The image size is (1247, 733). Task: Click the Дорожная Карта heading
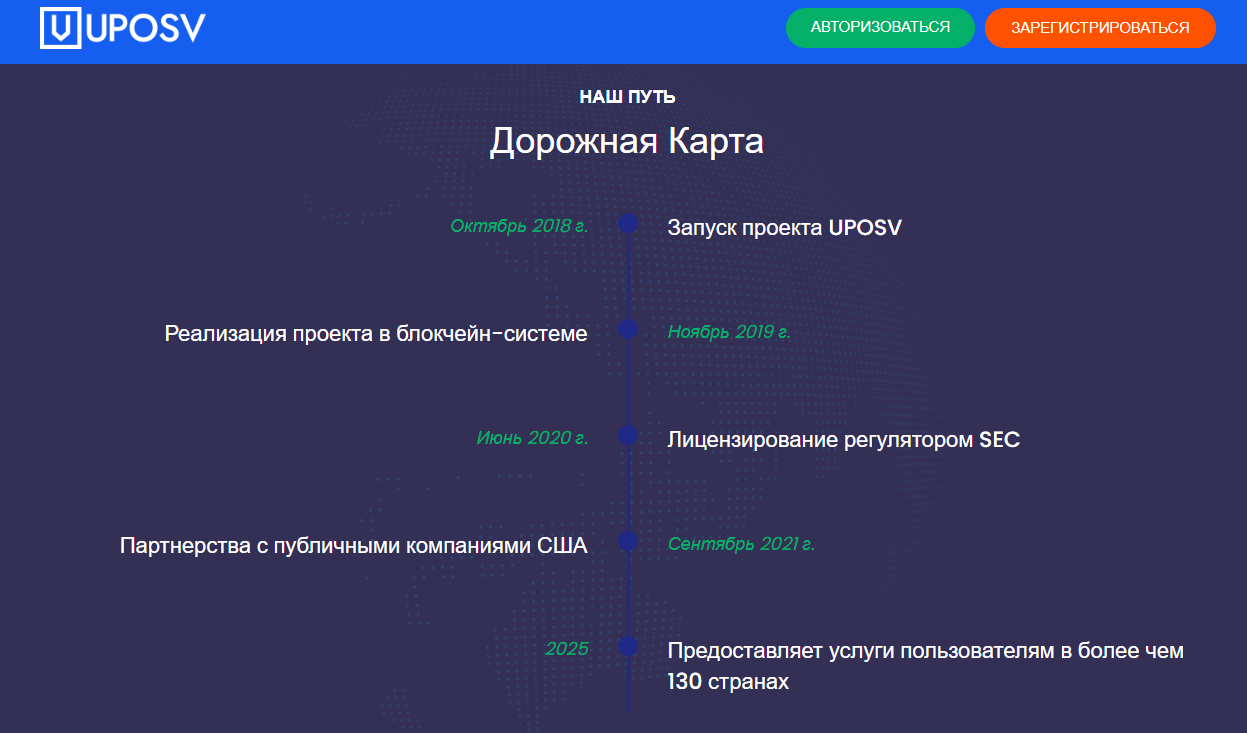(x=626, y=141)
